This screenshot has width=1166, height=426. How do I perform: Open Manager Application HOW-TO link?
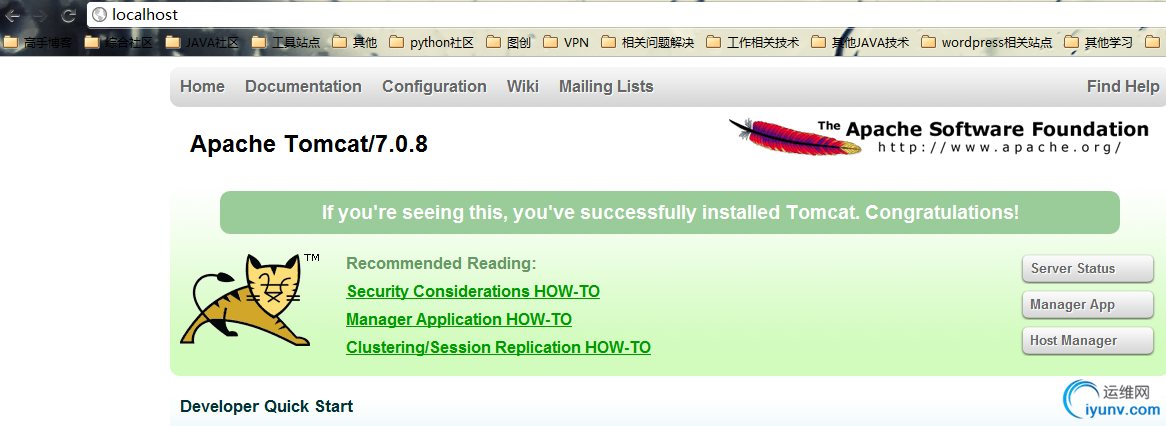point(459,320)
